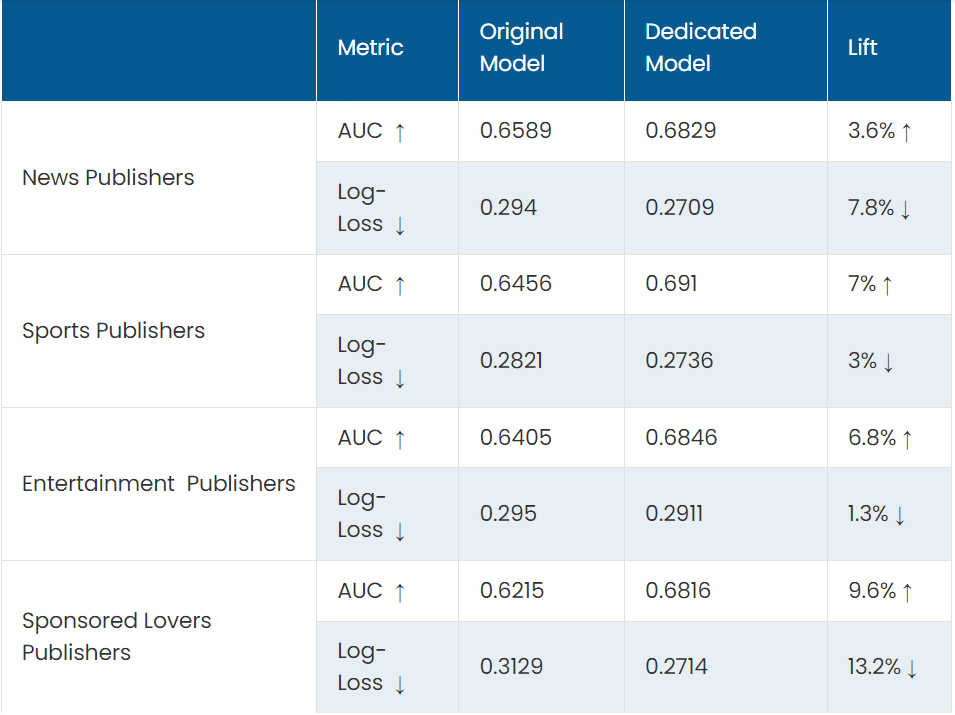
Task: Click the 0.3129 original Log-Loss value
Action: (x=511, y=666)
